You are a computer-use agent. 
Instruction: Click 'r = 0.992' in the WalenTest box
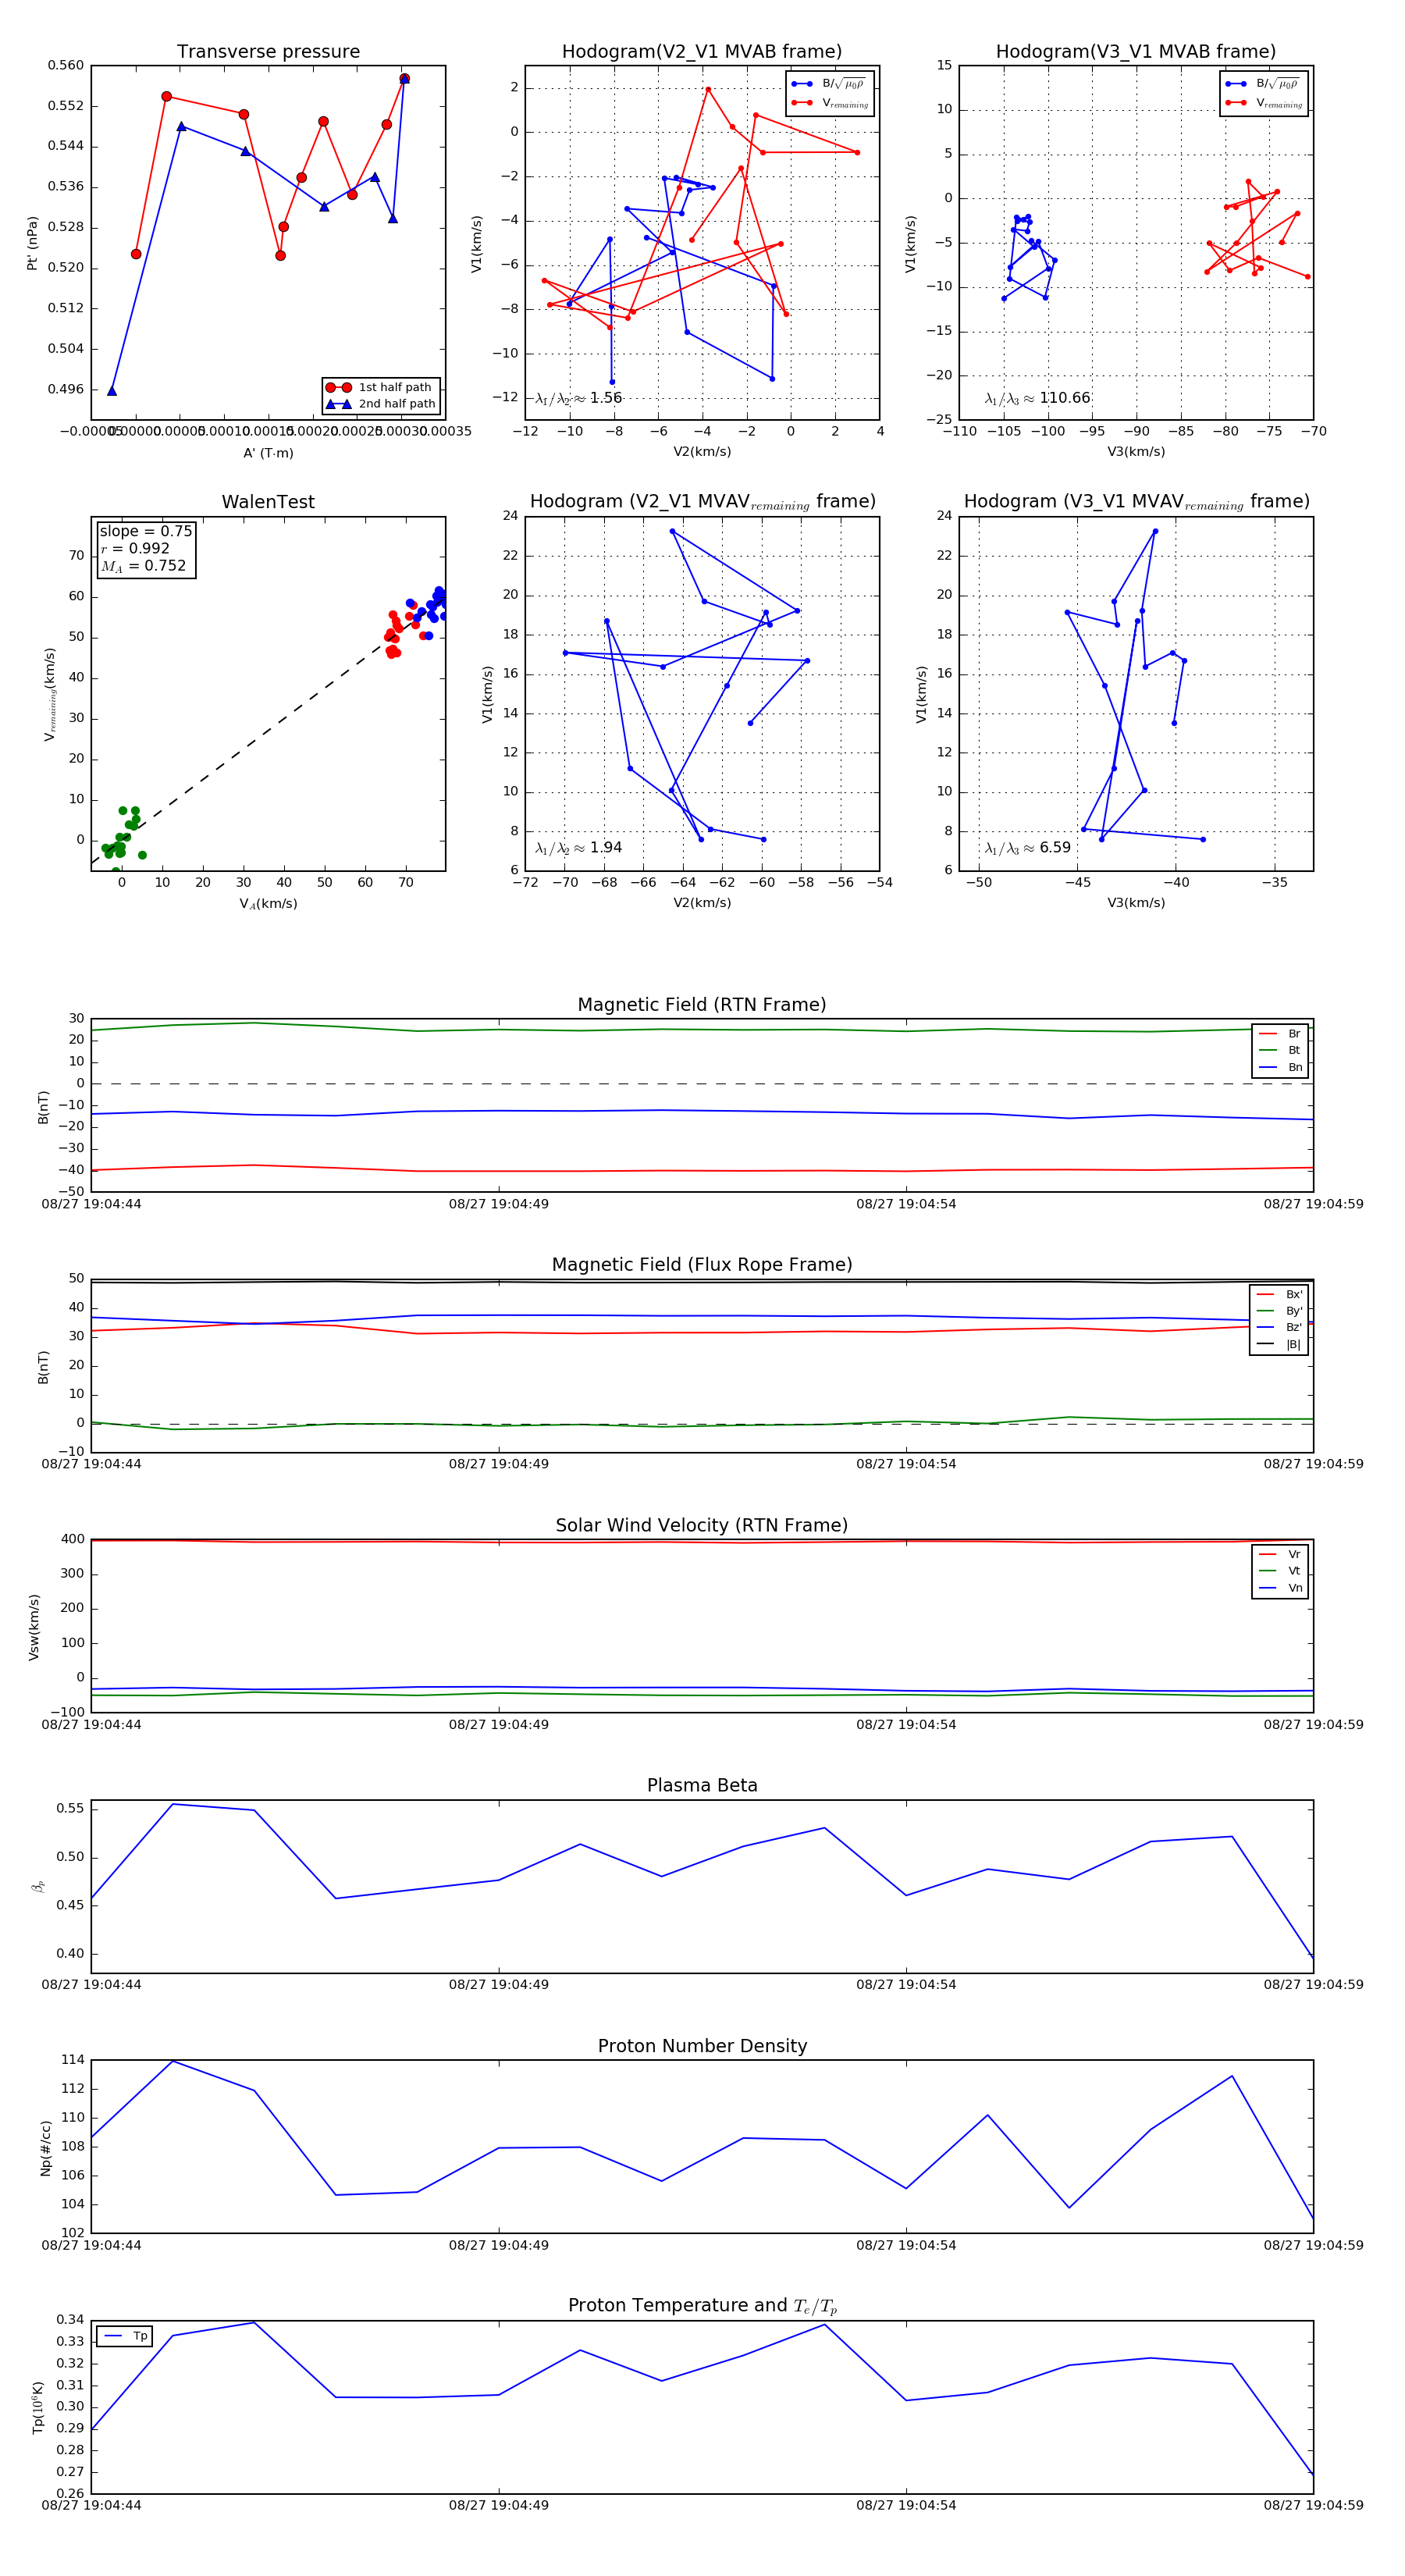pos(135,548)
